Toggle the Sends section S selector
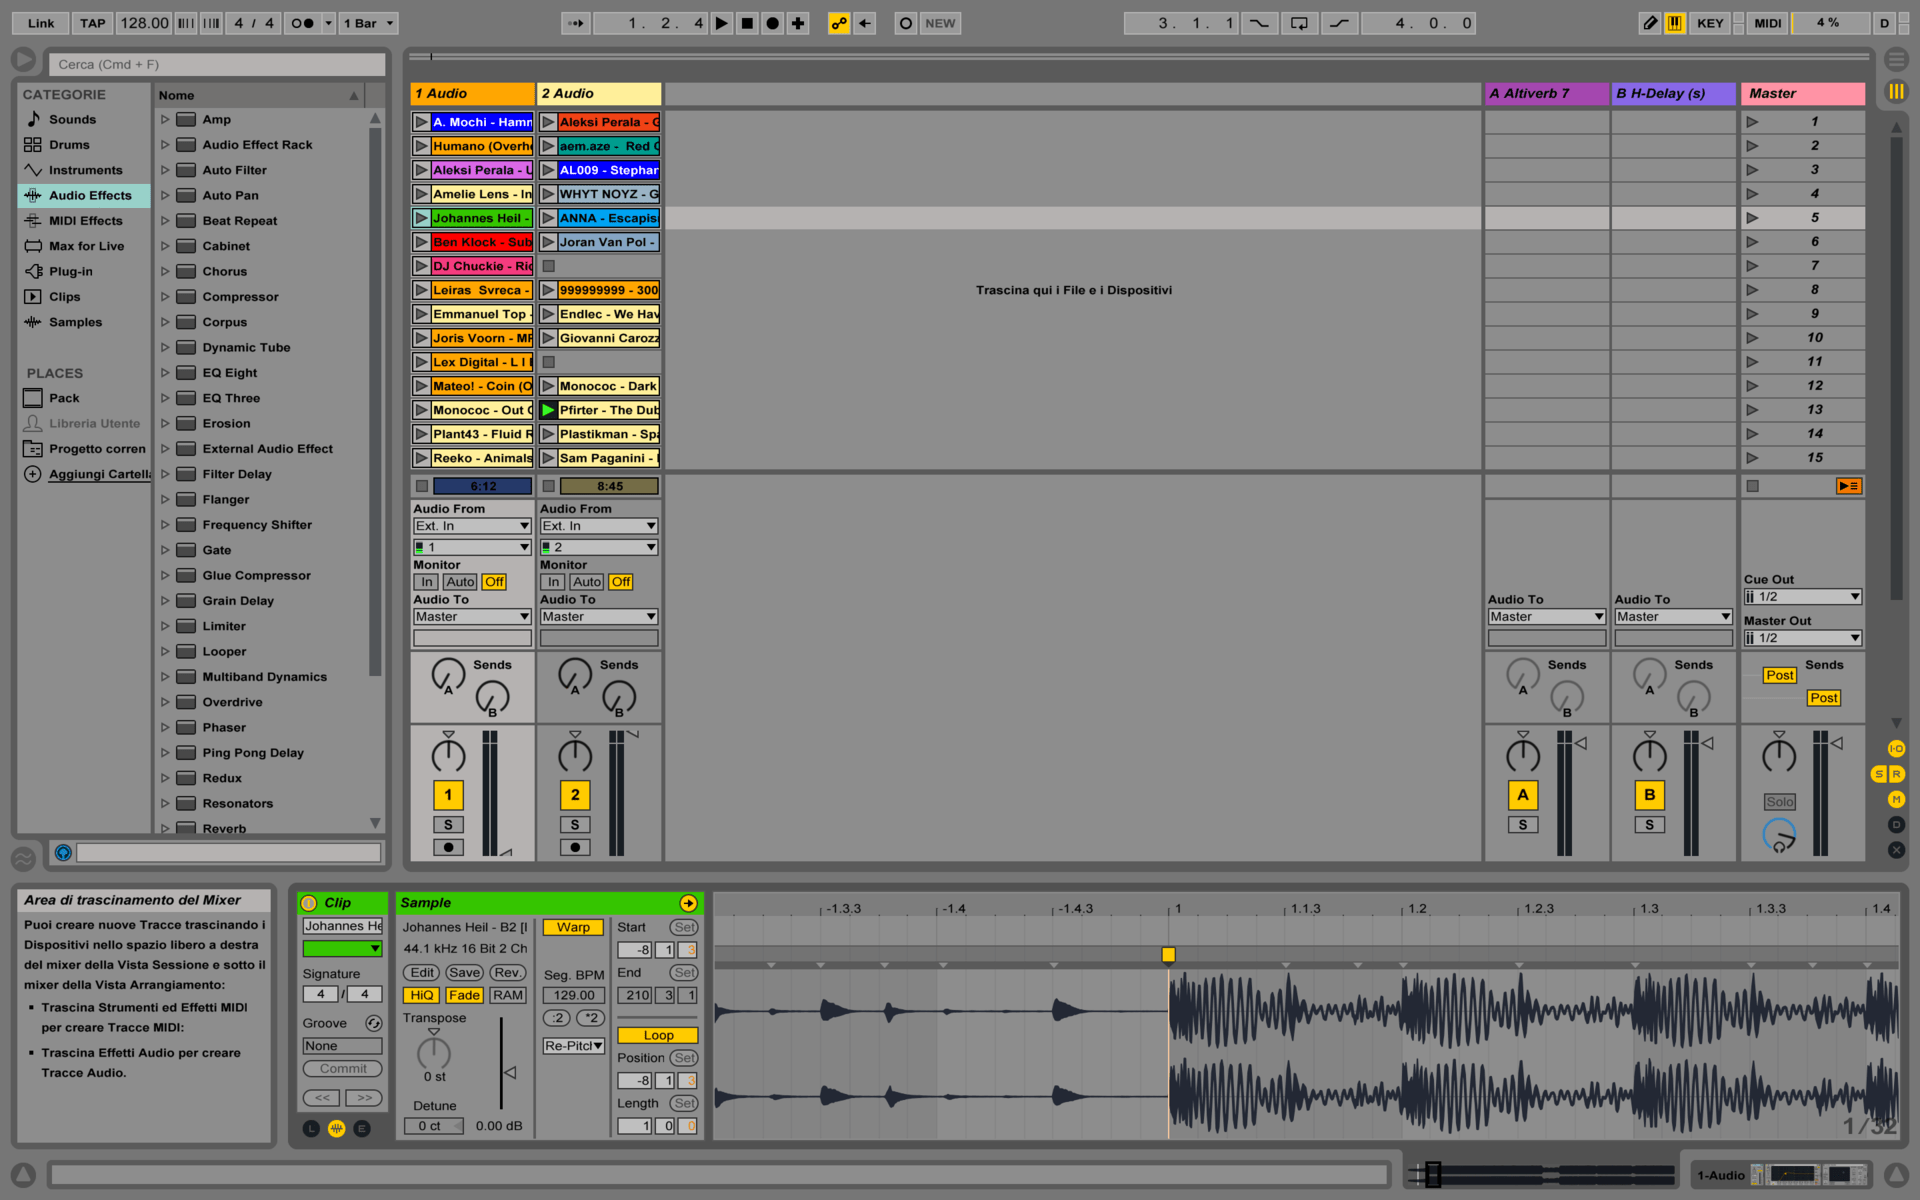This screenshot has width=1920, height=1200. click(1879, 774)
